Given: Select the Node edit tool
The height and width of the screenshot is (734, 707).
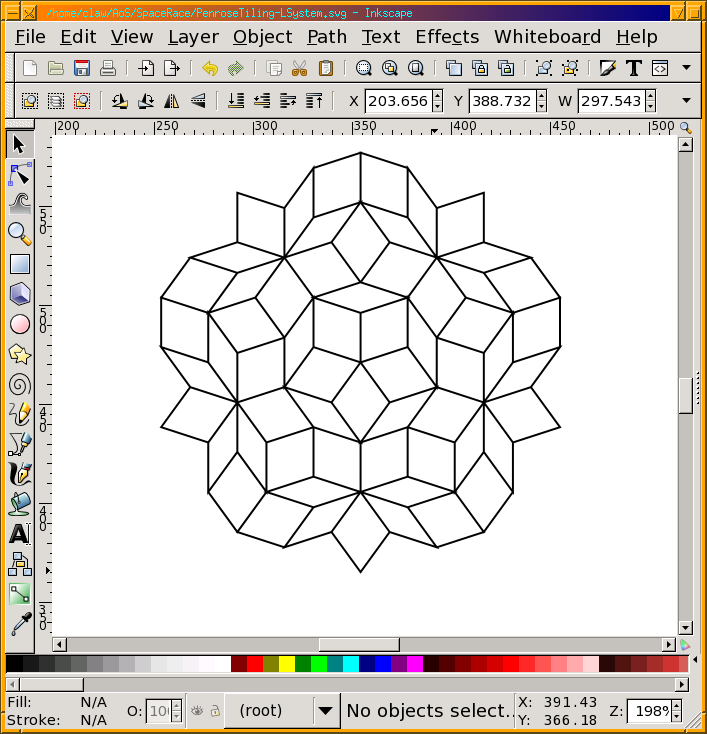Looking at the screenshot, I should [x=19, y=174].
